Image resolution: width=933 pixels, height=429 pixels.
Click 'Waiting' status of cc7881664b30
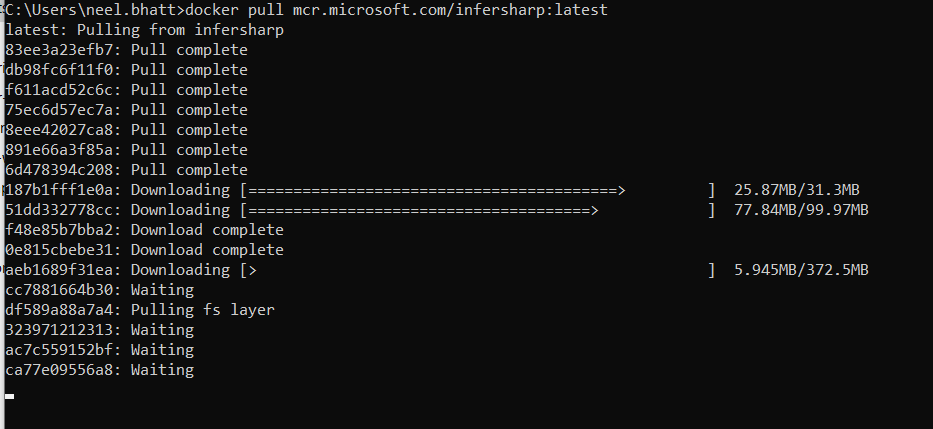[x=162, y=290]
